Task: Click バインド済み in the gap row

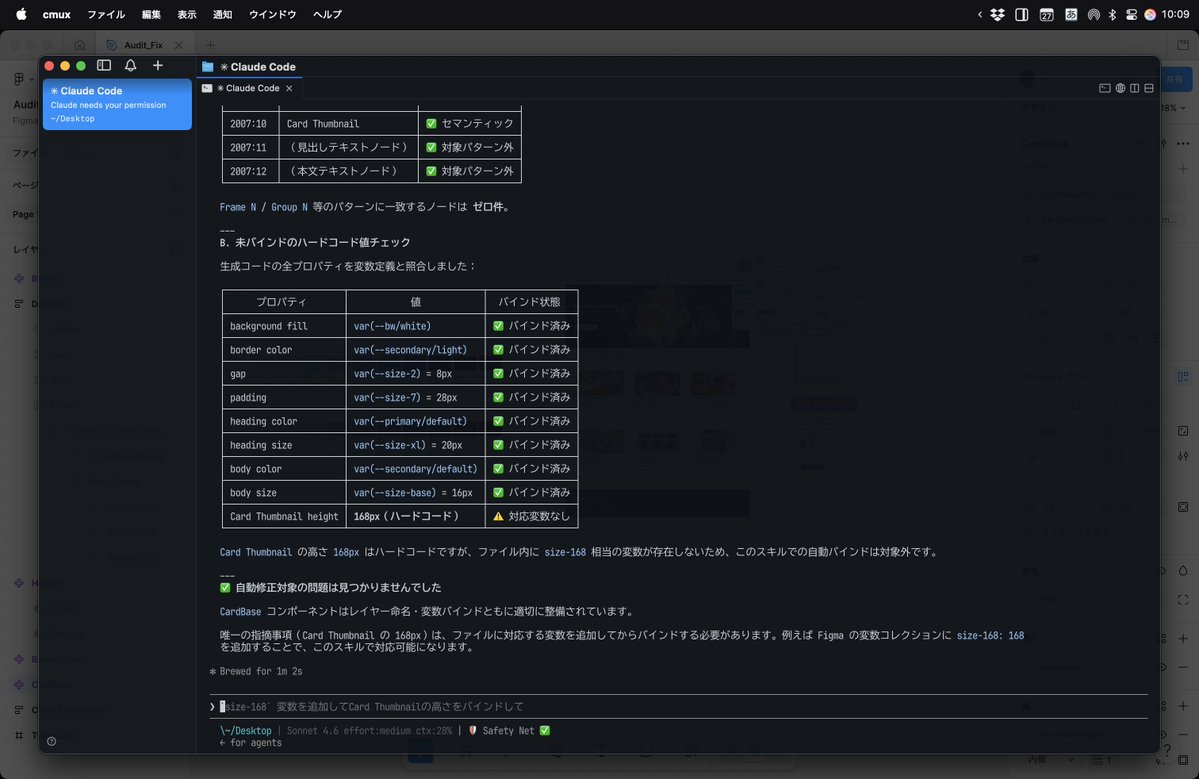Action: (531, 373)
